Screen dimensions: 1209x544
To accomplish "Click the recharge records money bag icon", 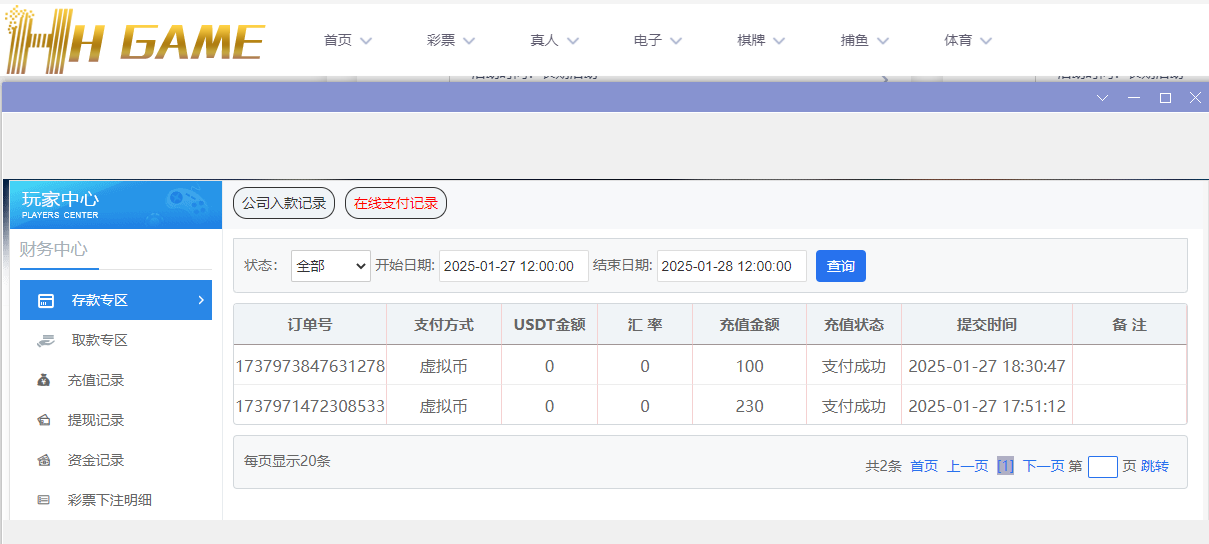I will click(x=44, y=381).
